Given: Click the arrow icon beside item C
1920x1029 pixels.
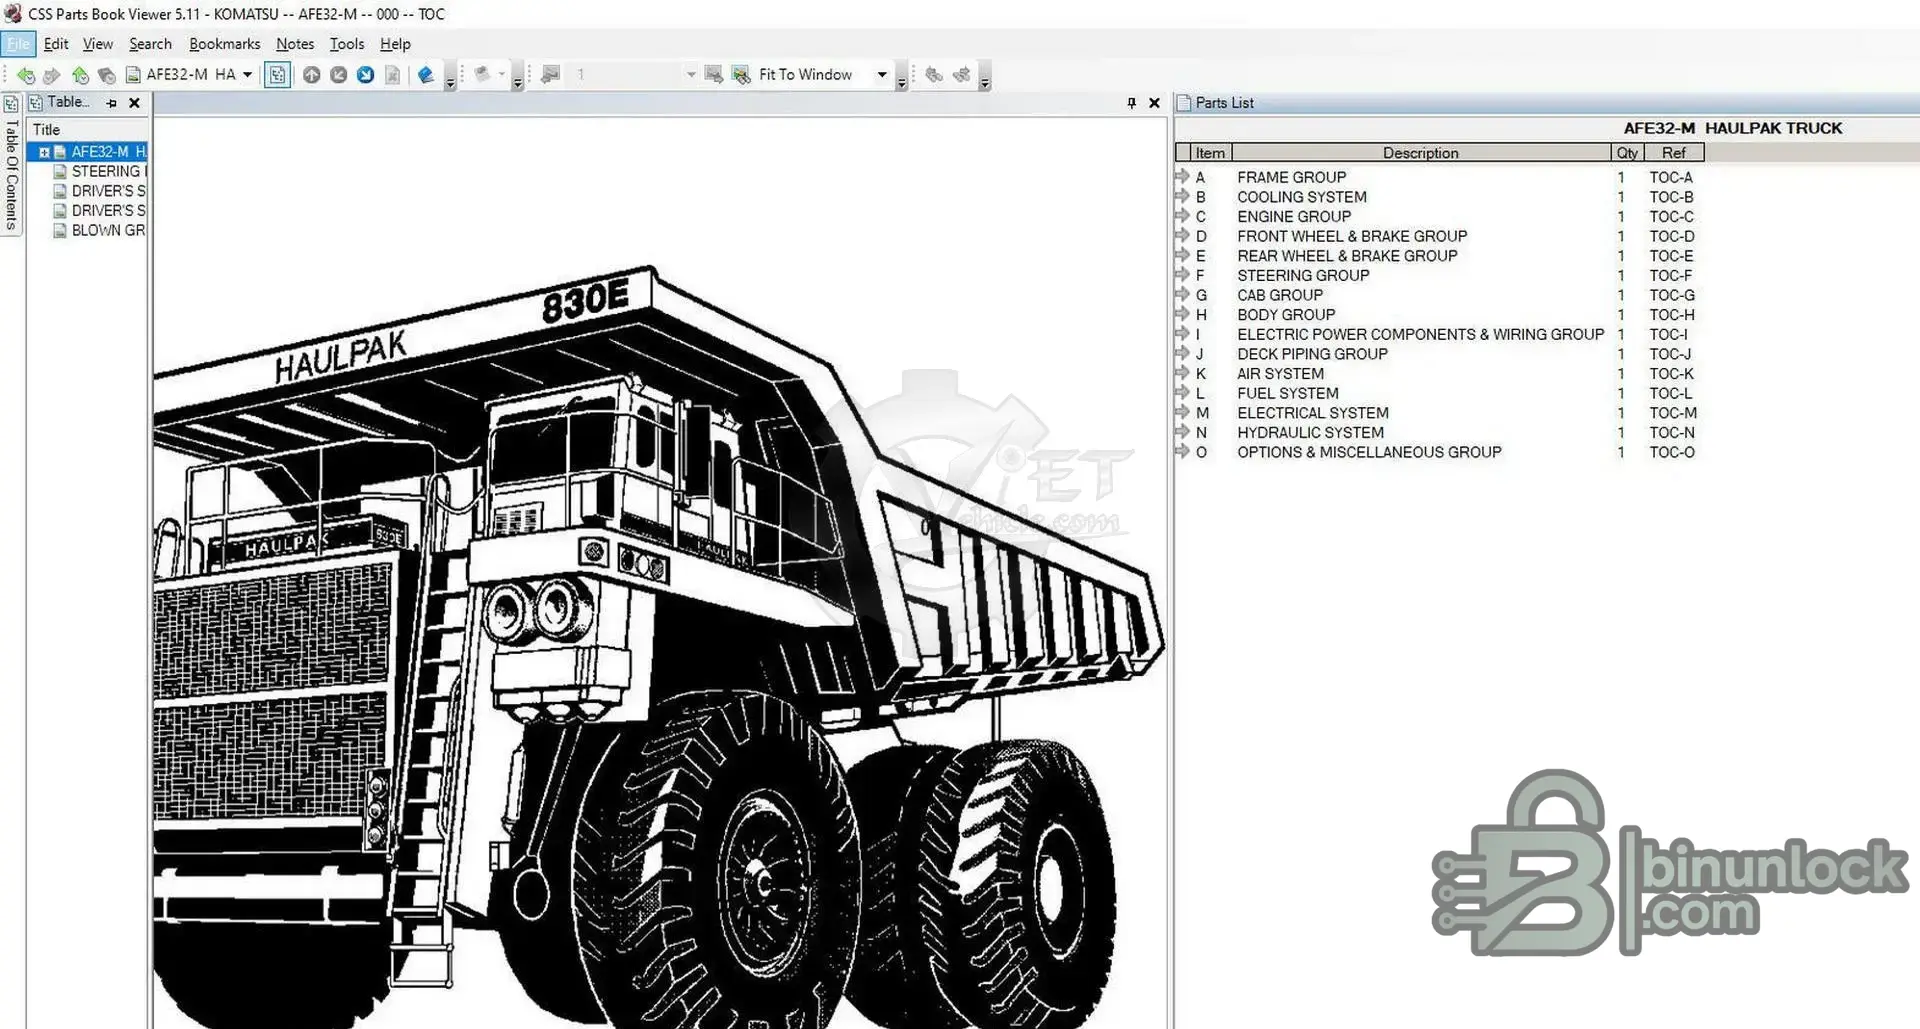Looking at the screenshot, I should pos(1182,216).
